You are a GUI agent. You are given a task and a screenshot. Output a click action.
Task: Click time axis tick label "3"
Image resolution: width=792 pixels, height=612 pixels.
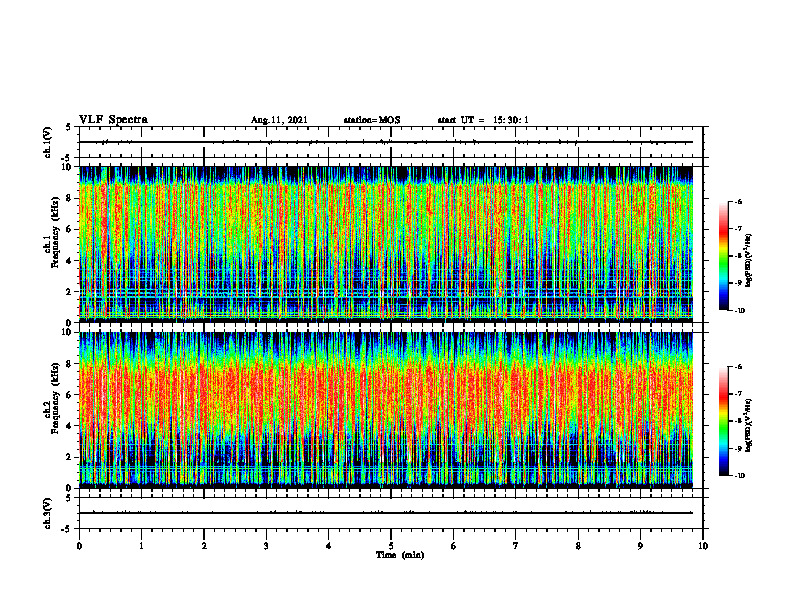[x=266, y=546]
